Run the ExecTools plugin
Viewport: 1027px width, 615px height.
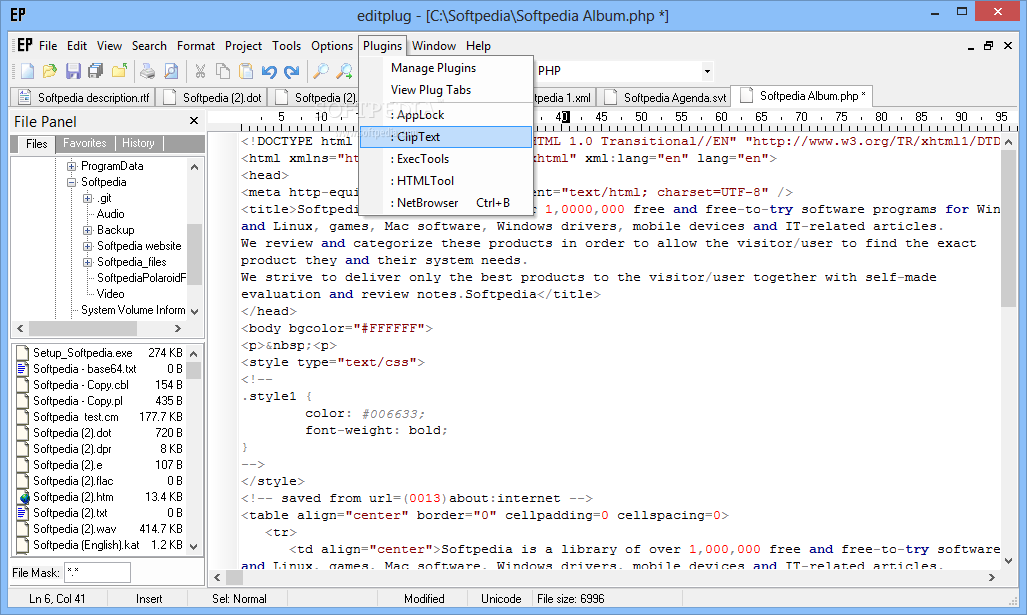pos(446,158)
